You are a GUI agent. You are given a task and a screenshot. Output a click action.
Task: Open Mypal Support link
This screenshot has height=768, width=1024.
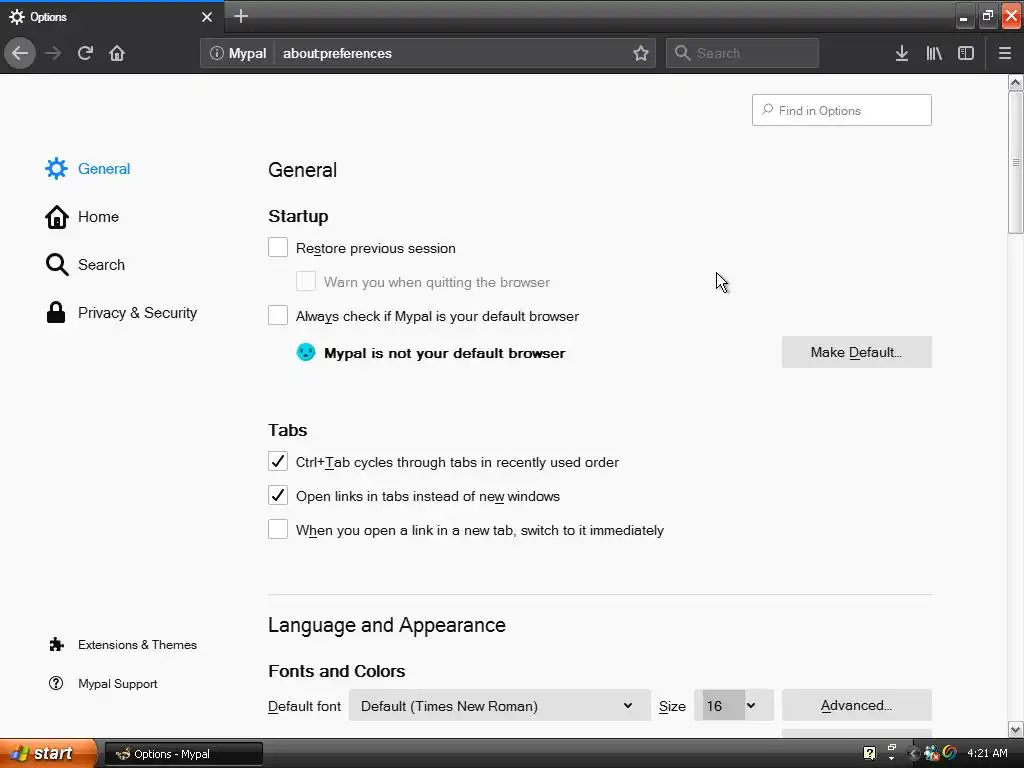click(103, 684)
